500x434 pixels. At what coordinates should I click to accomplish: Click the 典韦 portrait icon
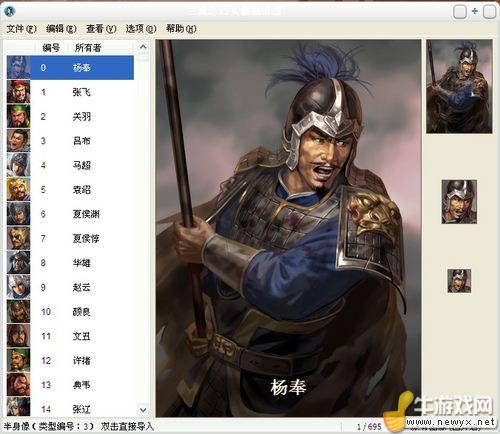pos(18,384)
